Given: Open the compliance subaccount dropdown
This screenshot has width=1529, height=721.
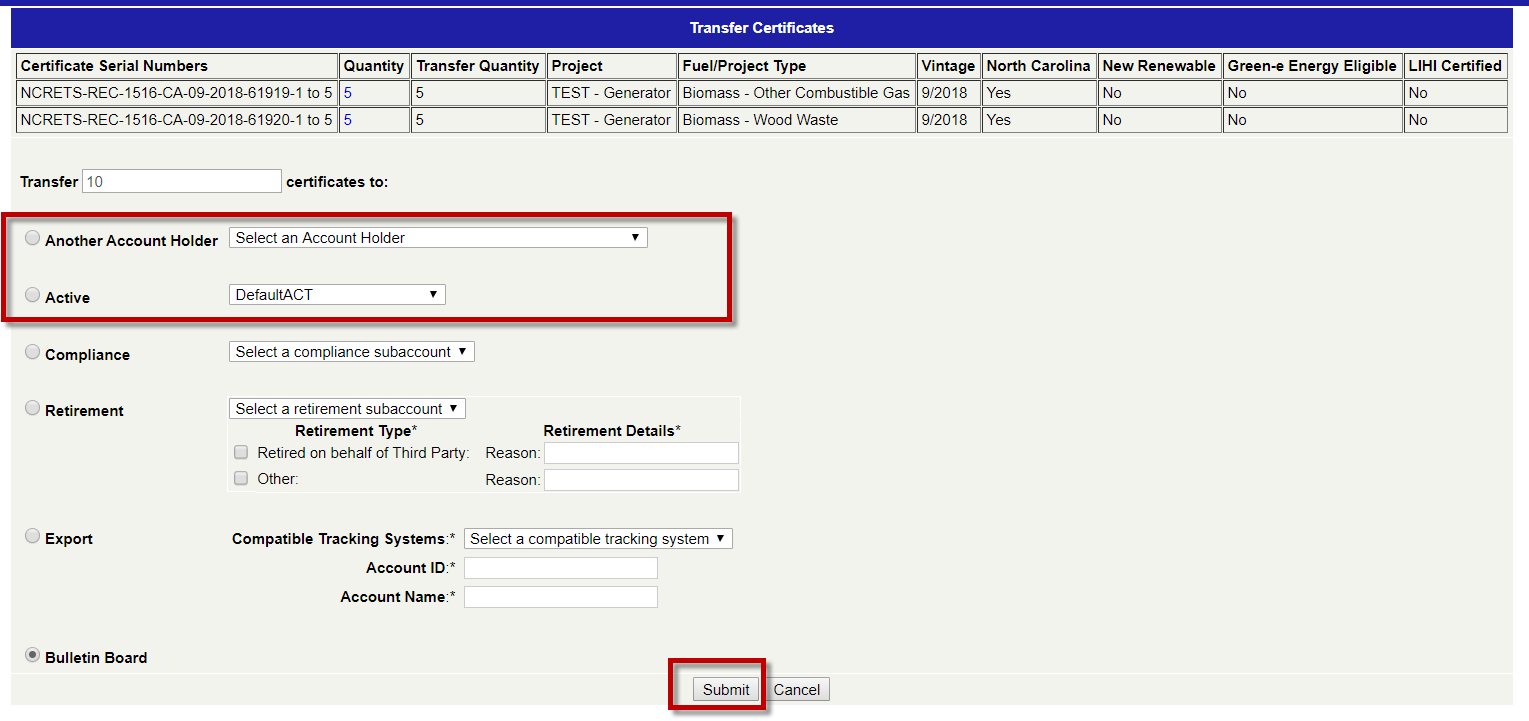Looking at the screenshot, I should point(351,352).
